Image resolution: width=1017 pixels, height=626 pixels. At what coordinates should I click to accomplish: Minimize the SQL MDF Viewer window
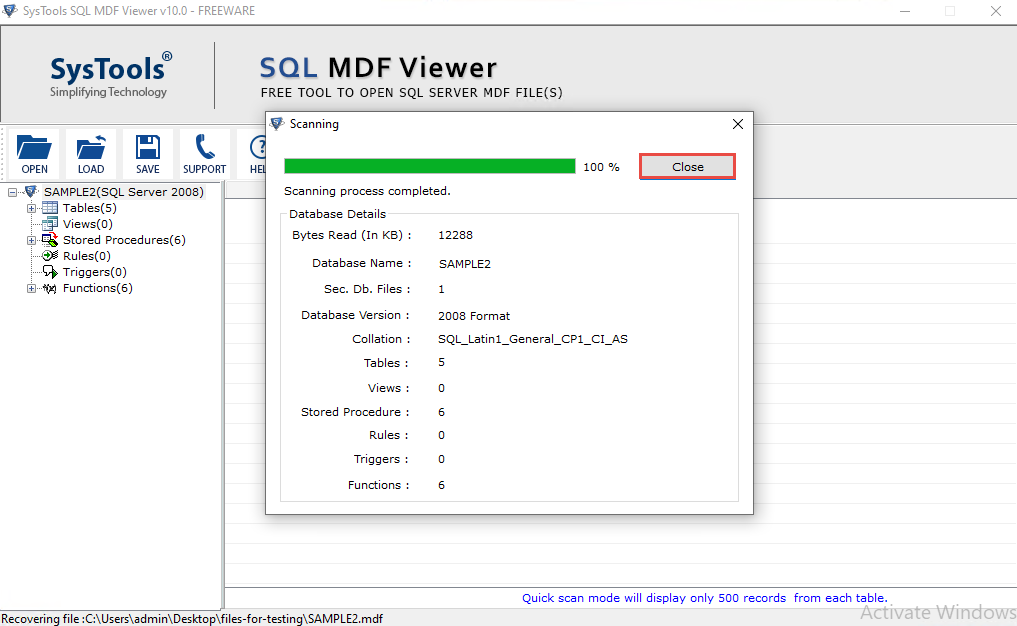[905, 11]
